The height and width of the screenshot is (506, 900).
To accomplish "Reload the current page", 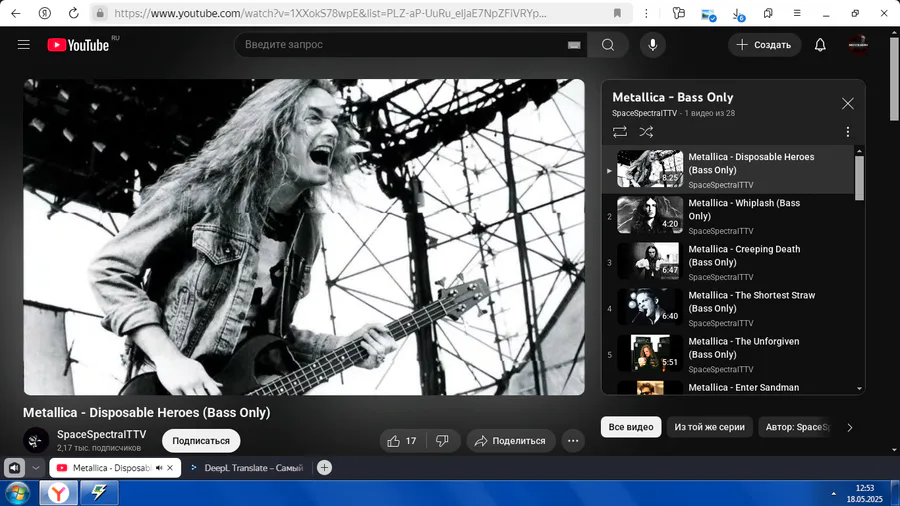I will [x=73, y=13].
